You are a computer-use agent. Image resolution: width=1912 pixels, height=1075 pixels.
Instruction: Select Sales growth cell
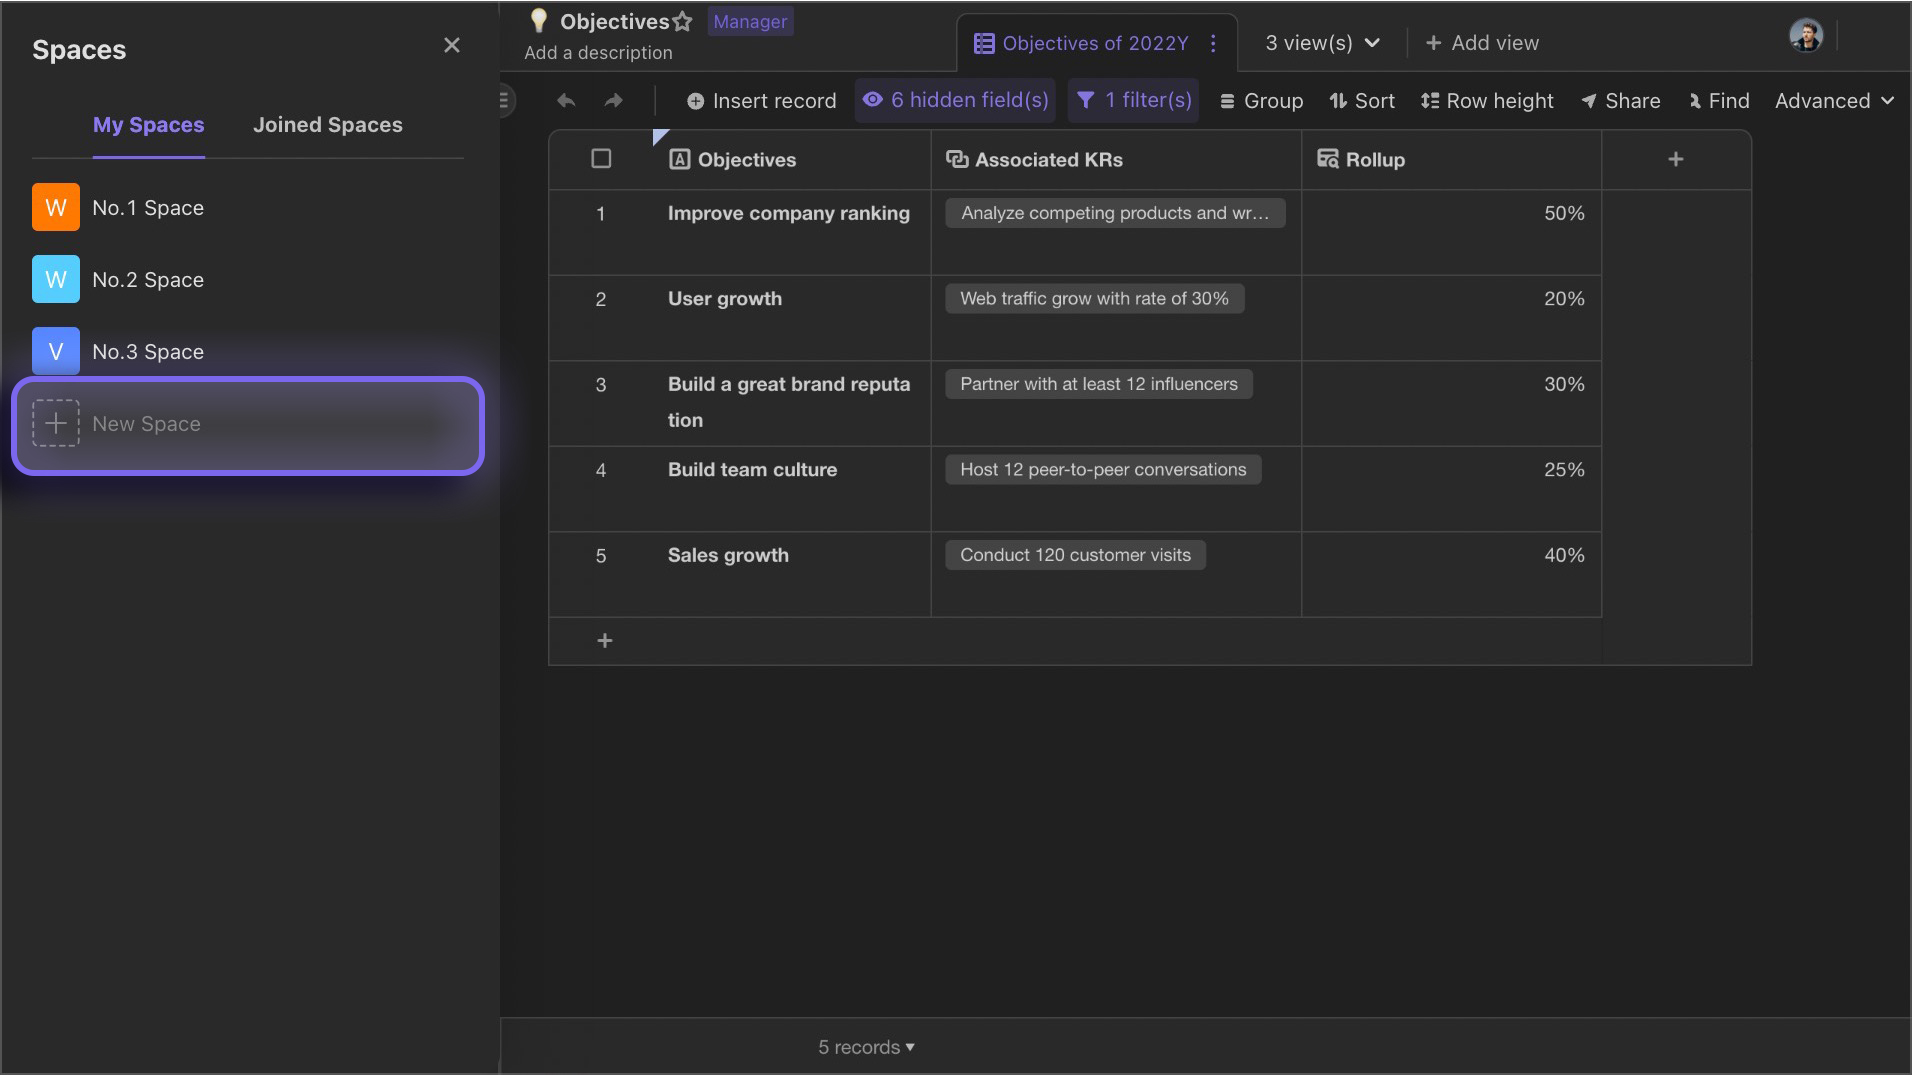coord(791,575)
